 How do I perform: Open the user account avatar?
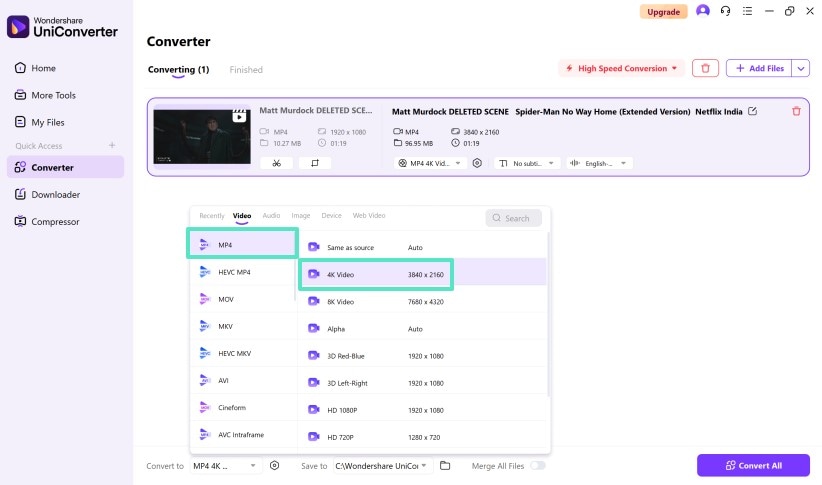pyautogui.click(x=702, y=10)
